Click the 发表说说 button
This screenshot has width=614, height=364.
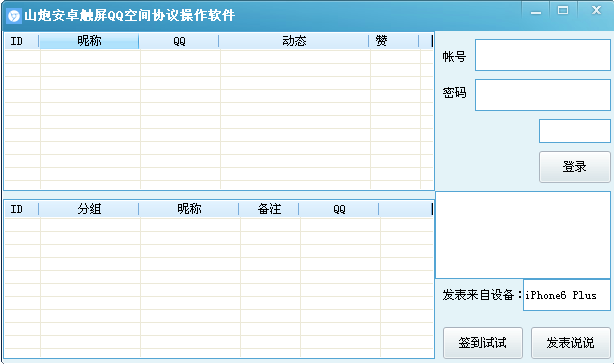pos(571,343)
